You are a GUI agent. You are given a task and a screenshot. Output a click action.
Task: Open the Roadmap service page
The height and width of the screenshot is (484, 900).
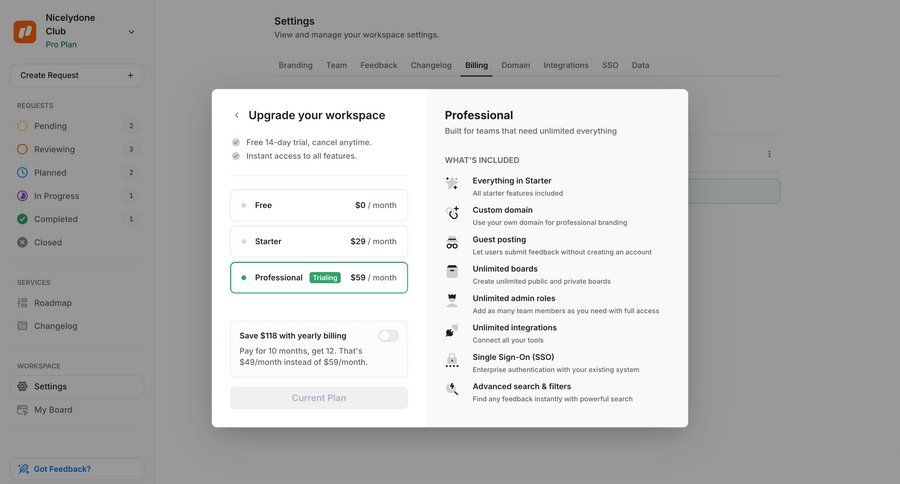[53, 303]
